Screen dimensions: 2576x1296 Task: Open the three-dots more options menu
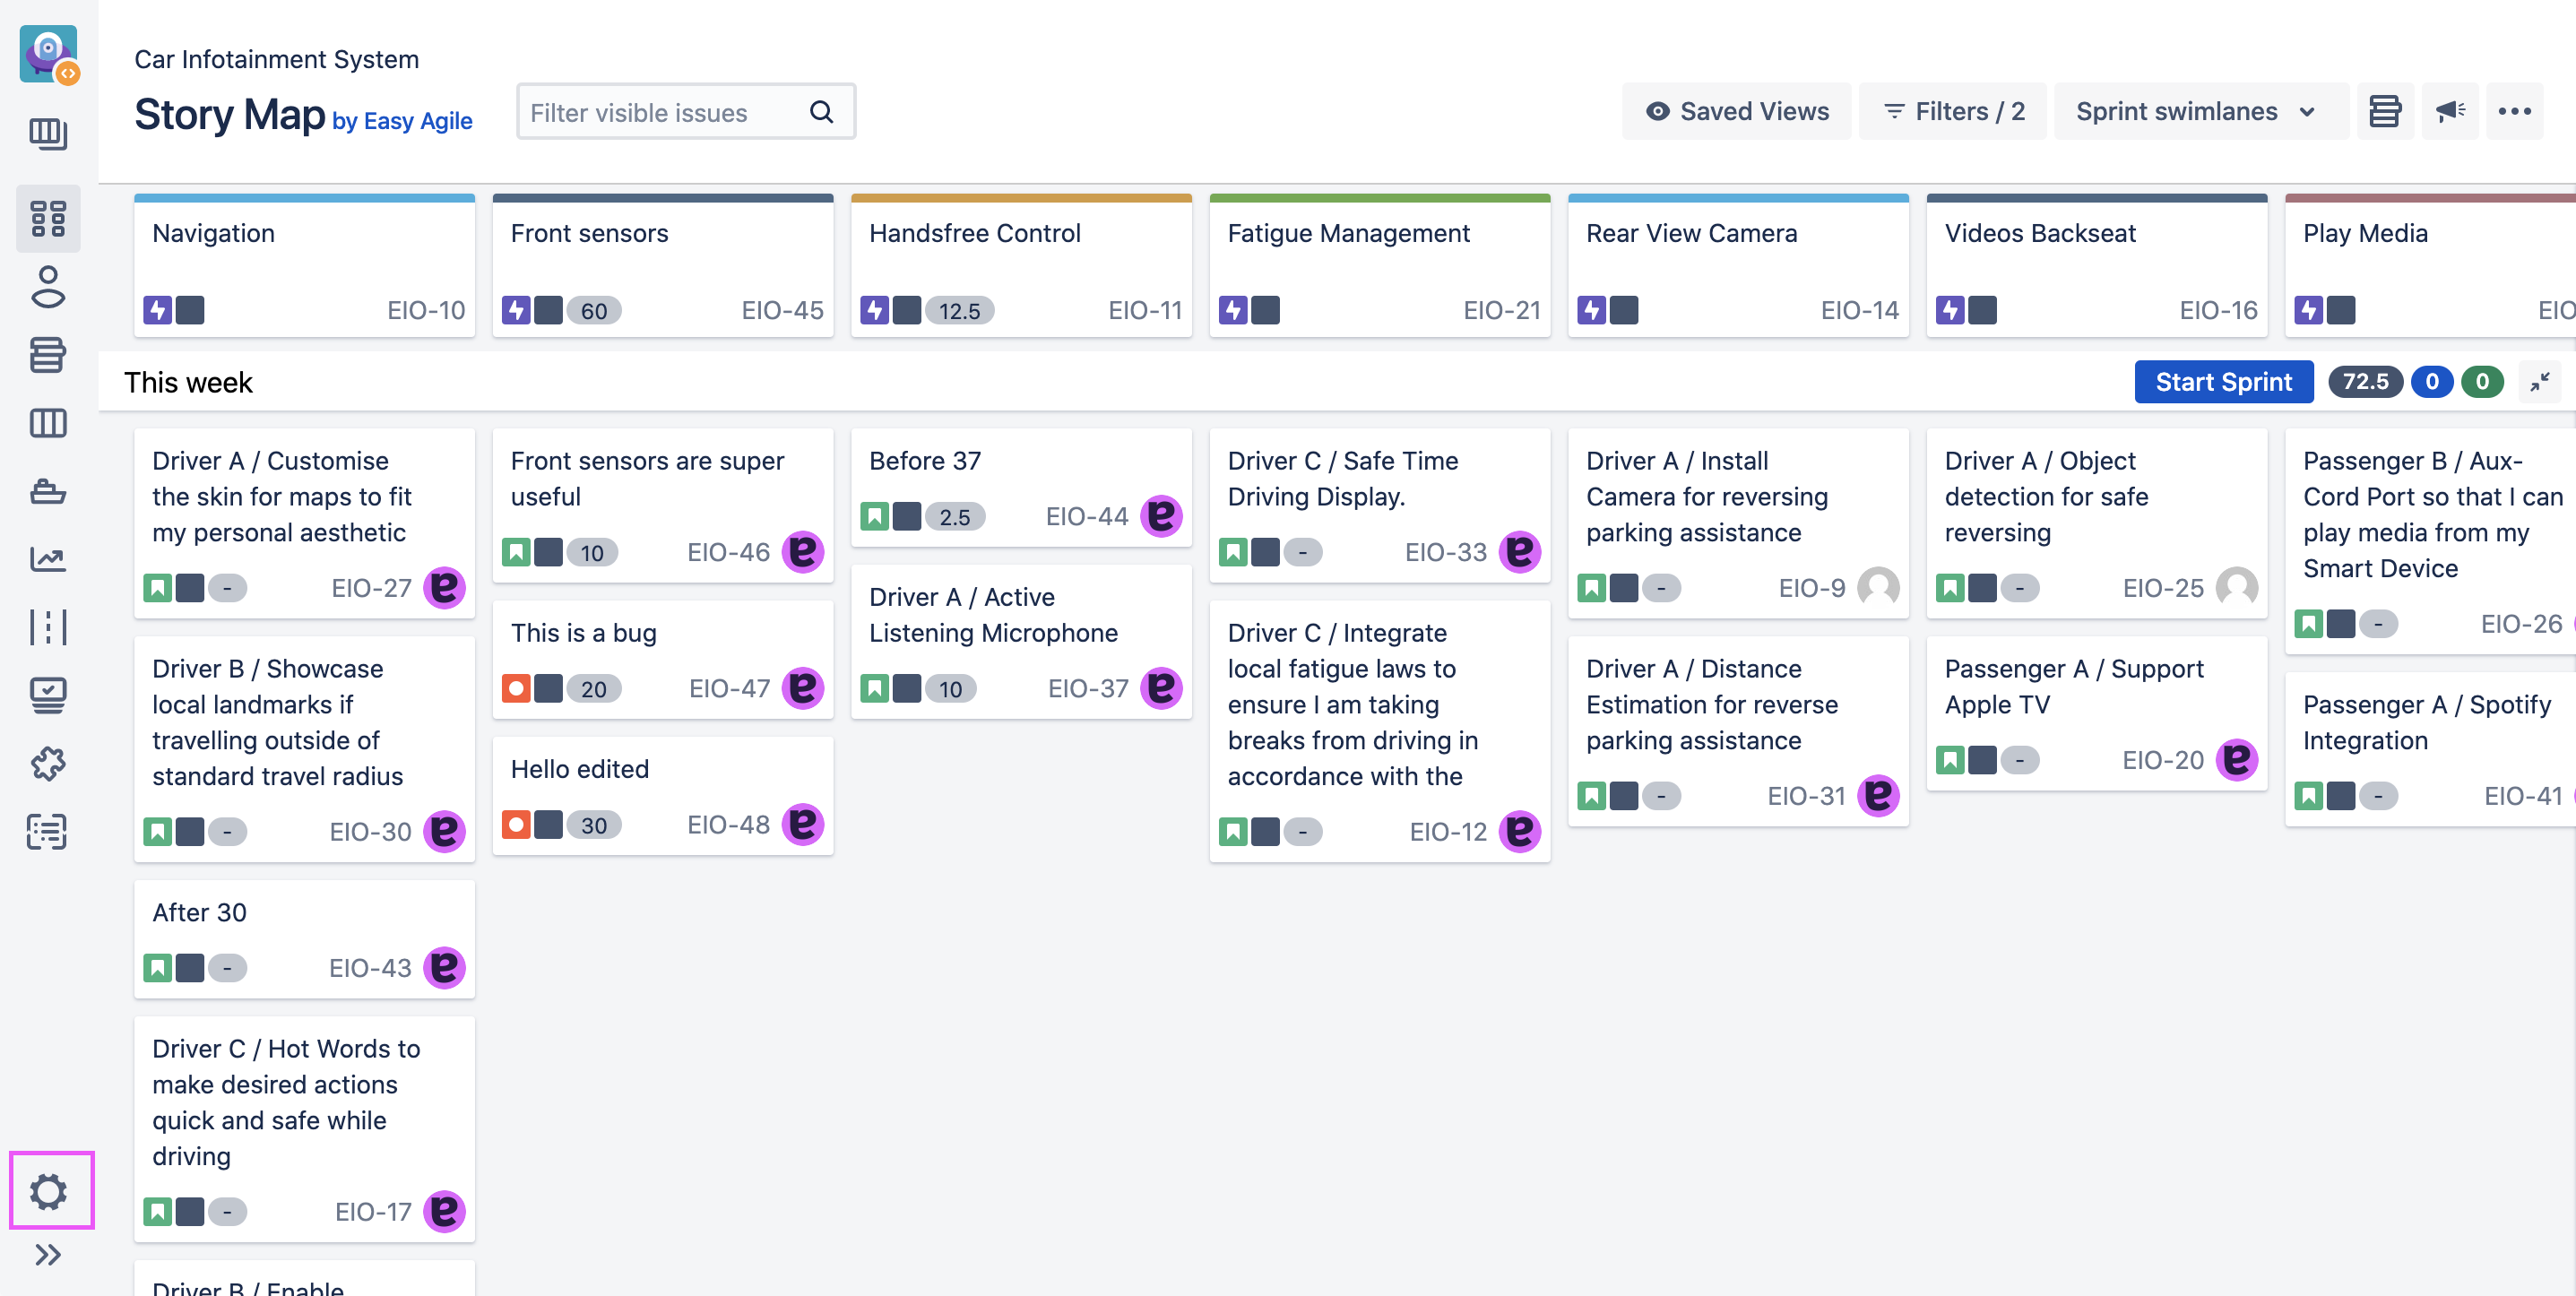click(2514, 111)
